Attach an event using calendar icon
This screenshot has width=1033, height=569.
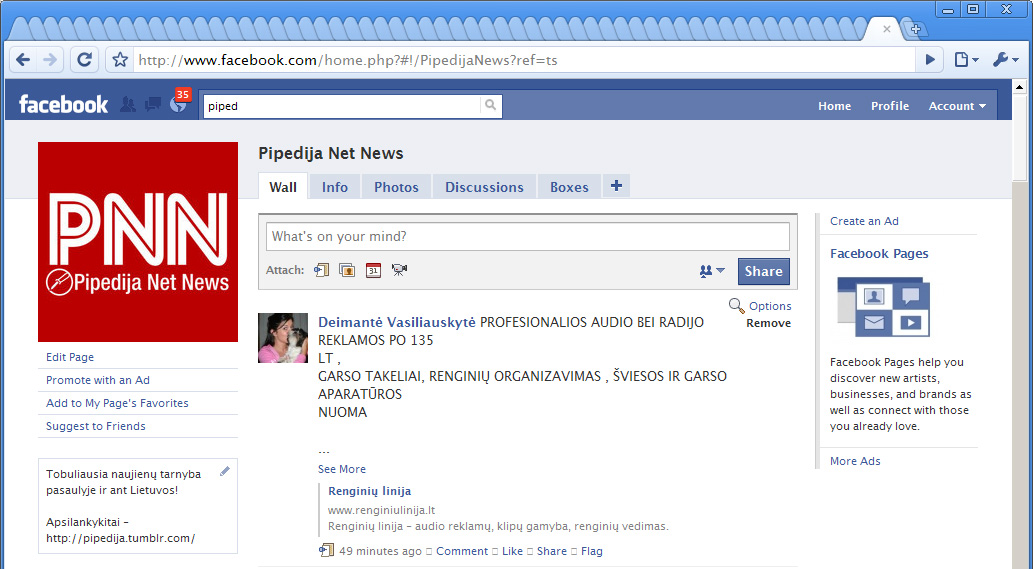[x=373, y=270]
